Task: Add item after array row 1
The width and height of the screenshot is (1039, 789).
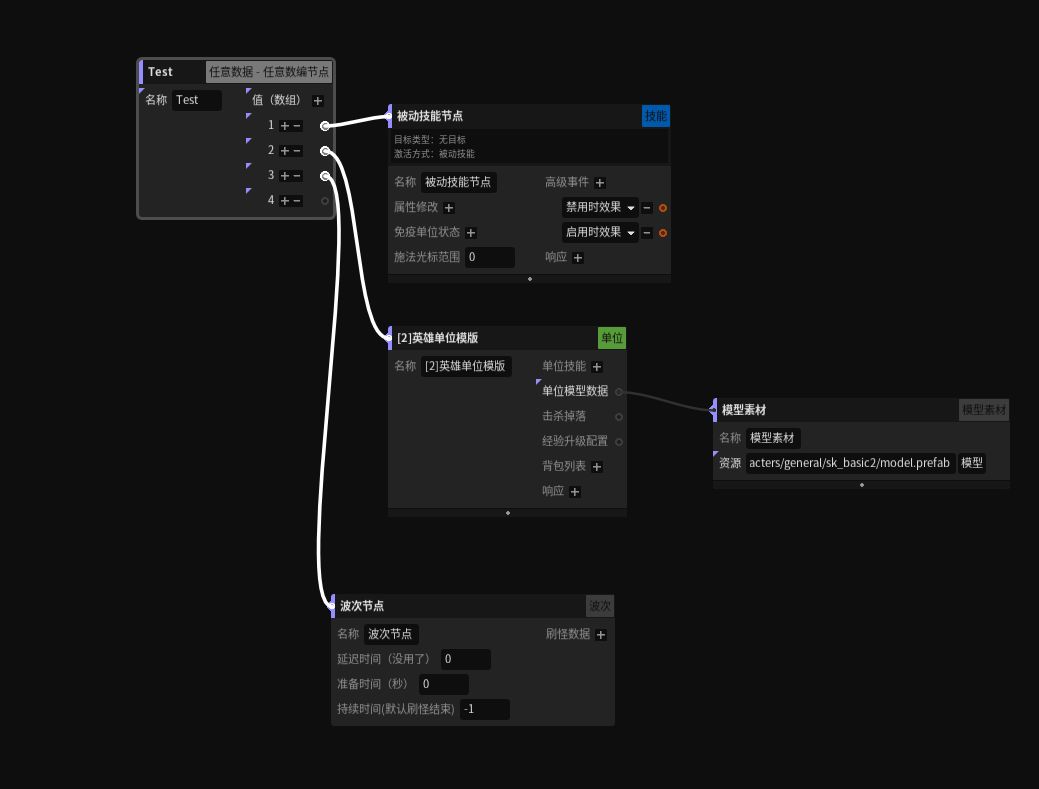Action: tap(284, 126)
